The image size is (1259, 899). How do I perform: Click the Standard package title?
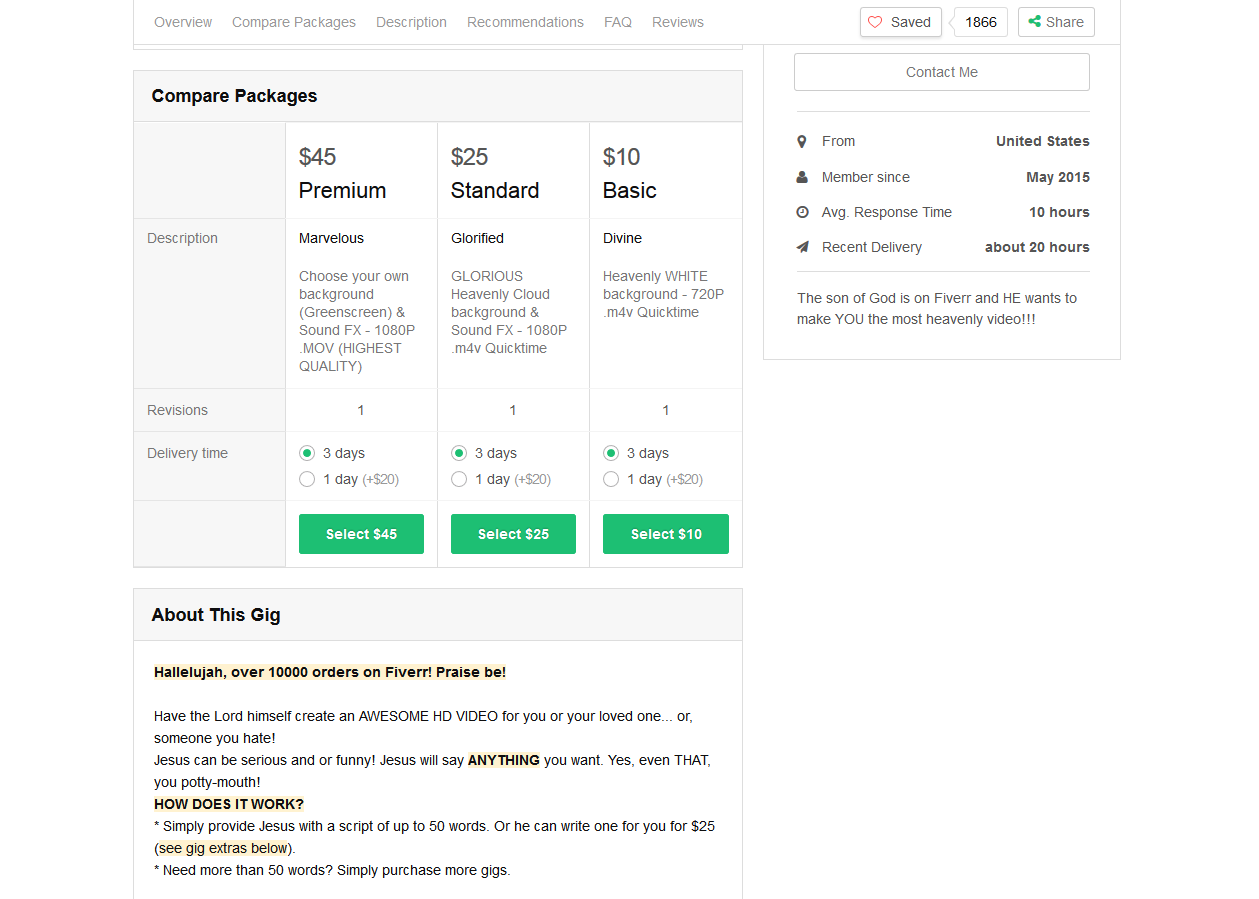[x=495, y=190]
